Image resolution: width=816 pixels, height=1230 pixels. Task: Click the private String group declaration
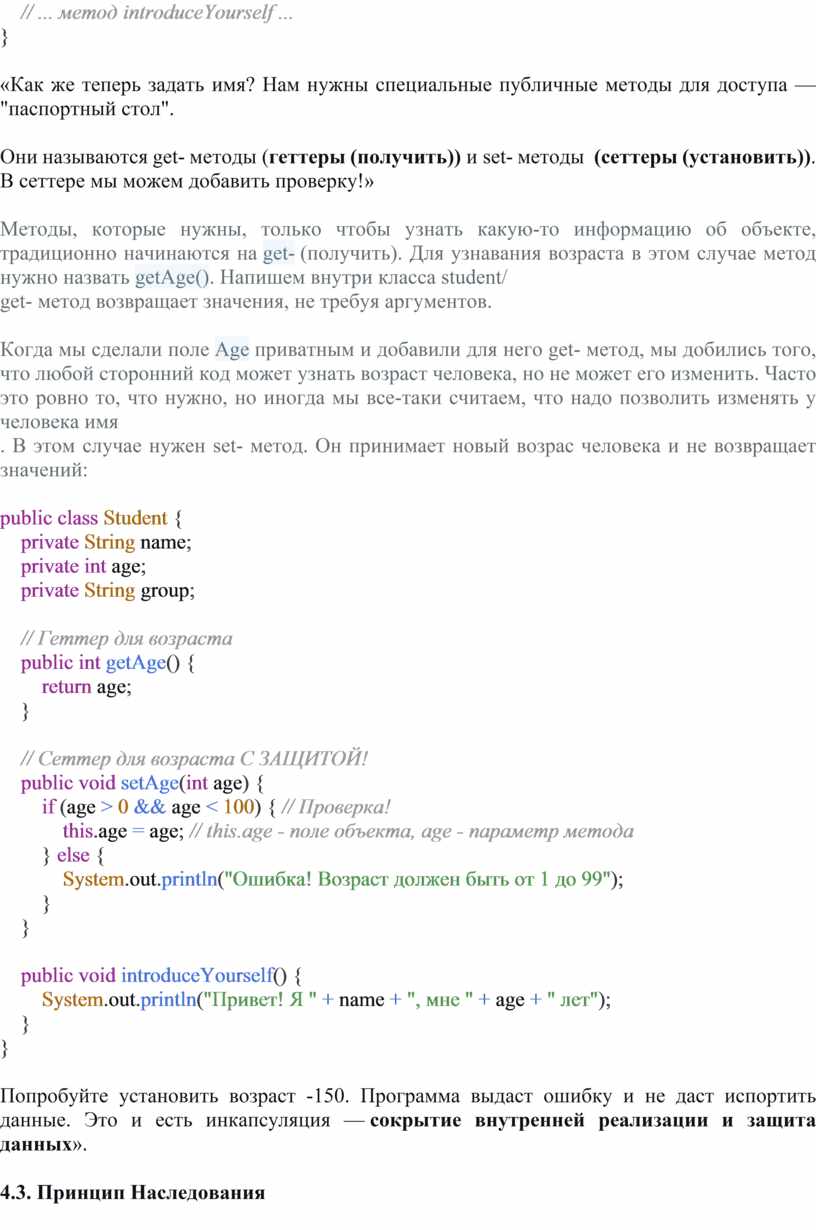pos(109,590)
